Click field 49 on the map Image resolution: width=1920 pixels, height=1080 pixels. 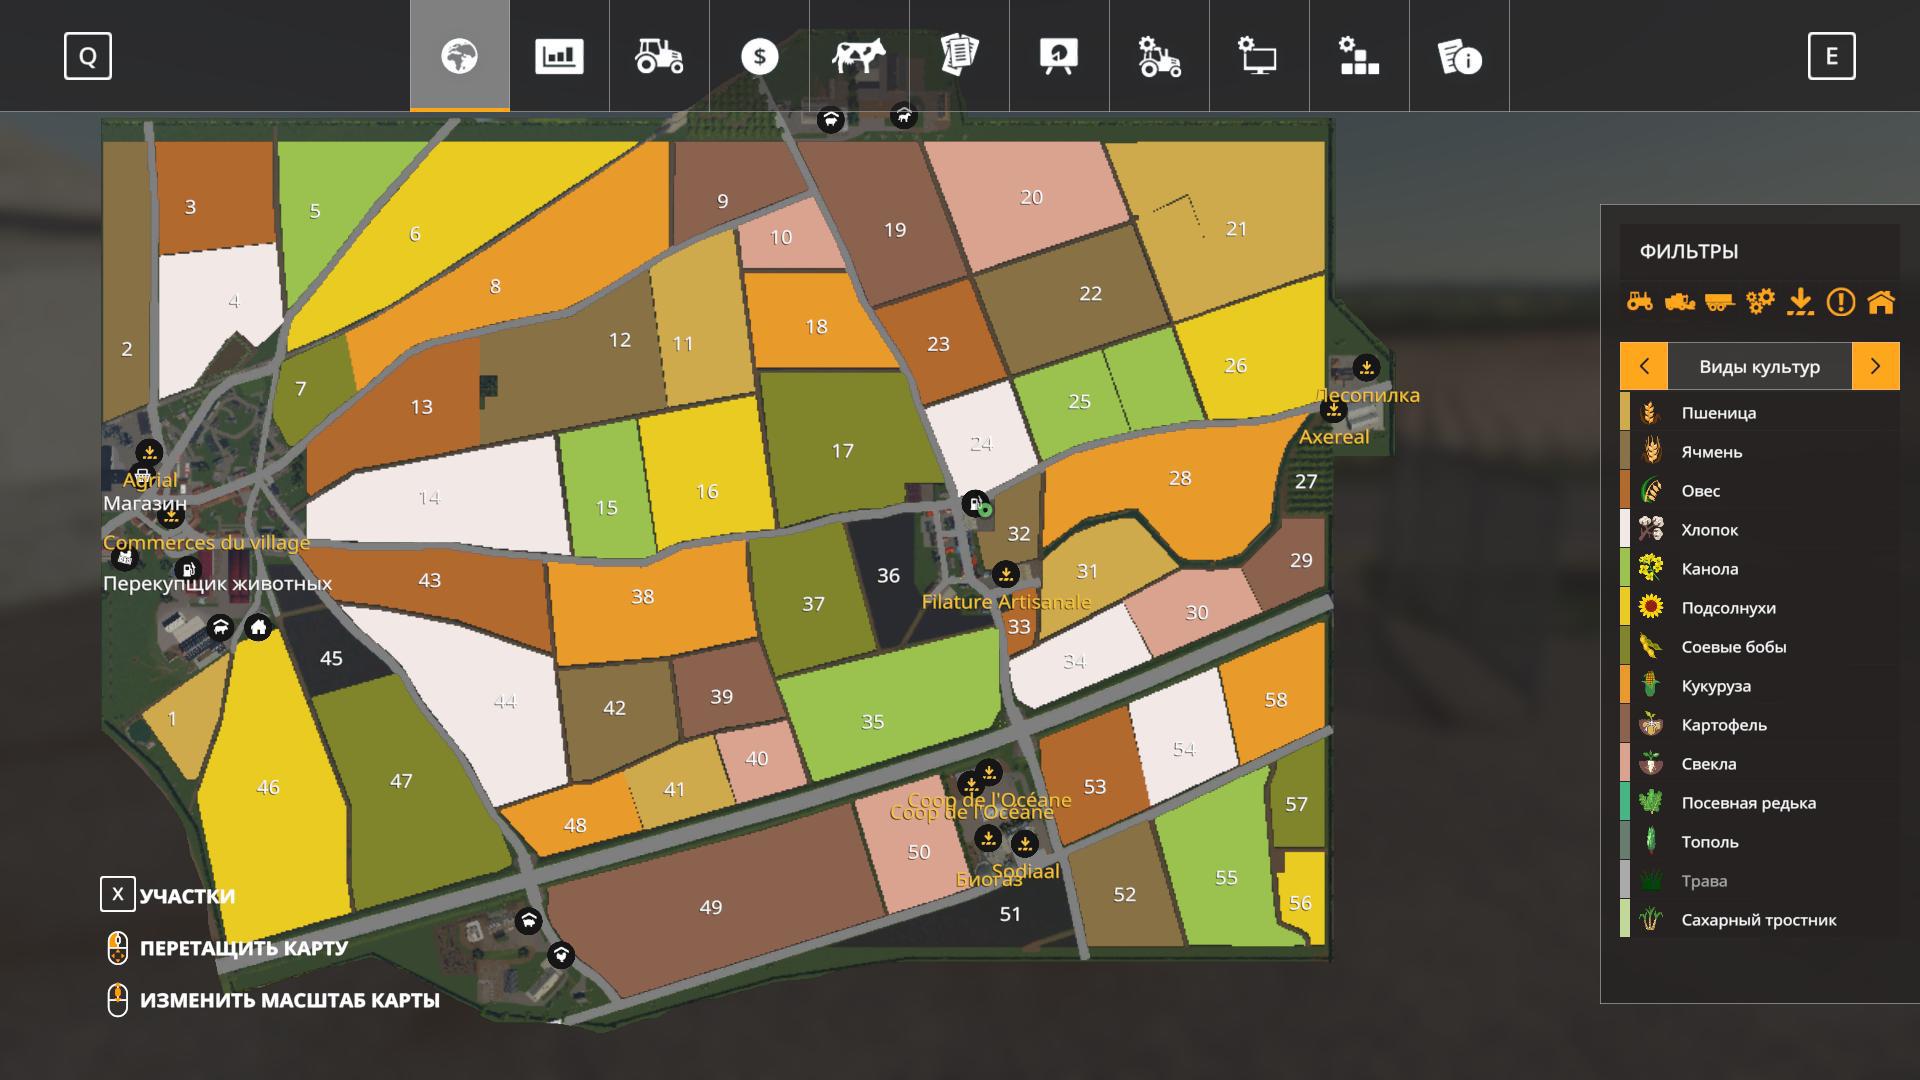click(710, 907)
